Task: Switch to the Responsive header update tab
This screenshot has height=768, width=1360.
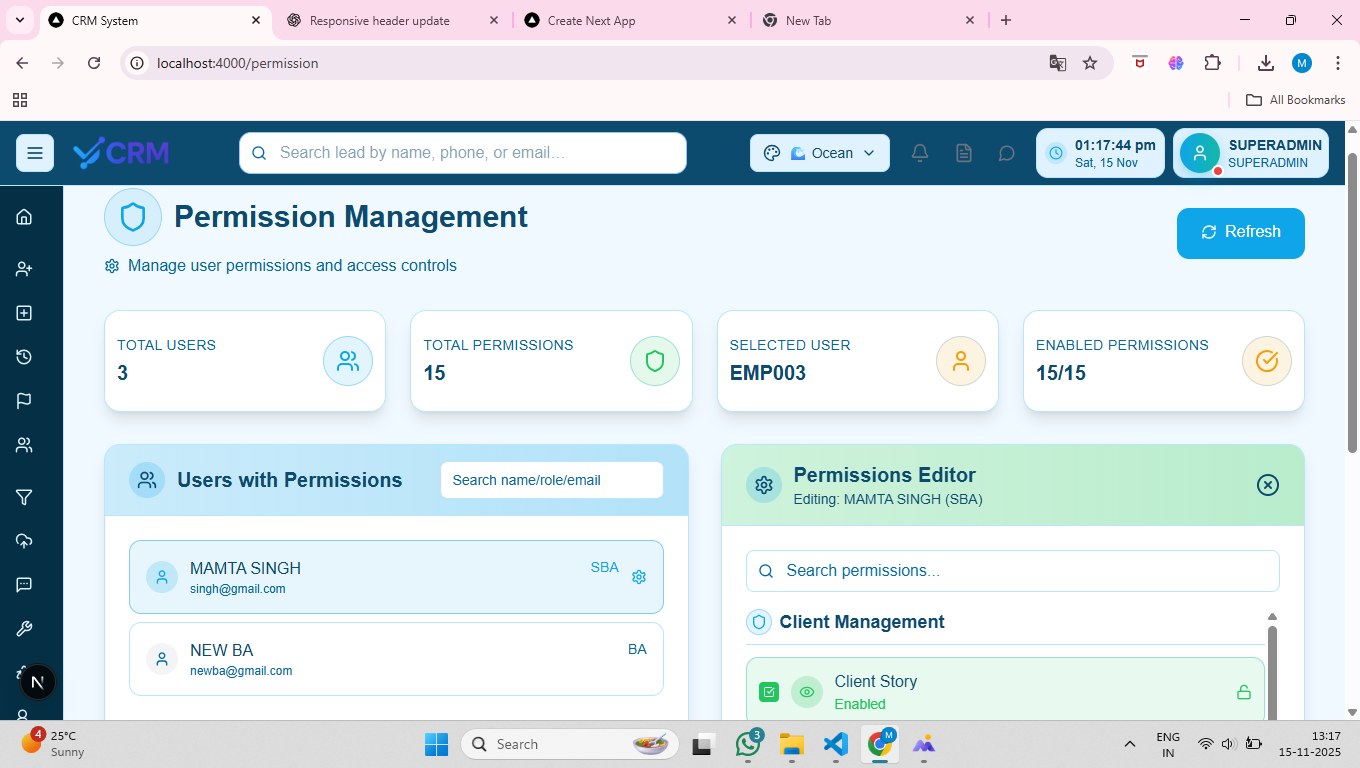Action: tap(380, 19)
